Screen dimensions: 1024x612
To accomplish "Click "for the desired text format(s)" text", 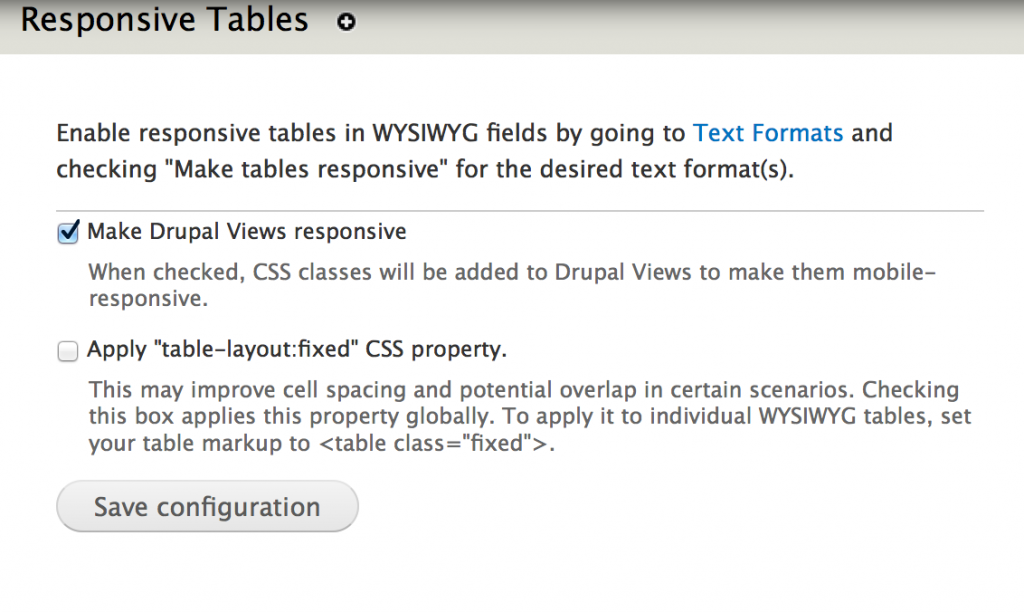I will (623, 169).
